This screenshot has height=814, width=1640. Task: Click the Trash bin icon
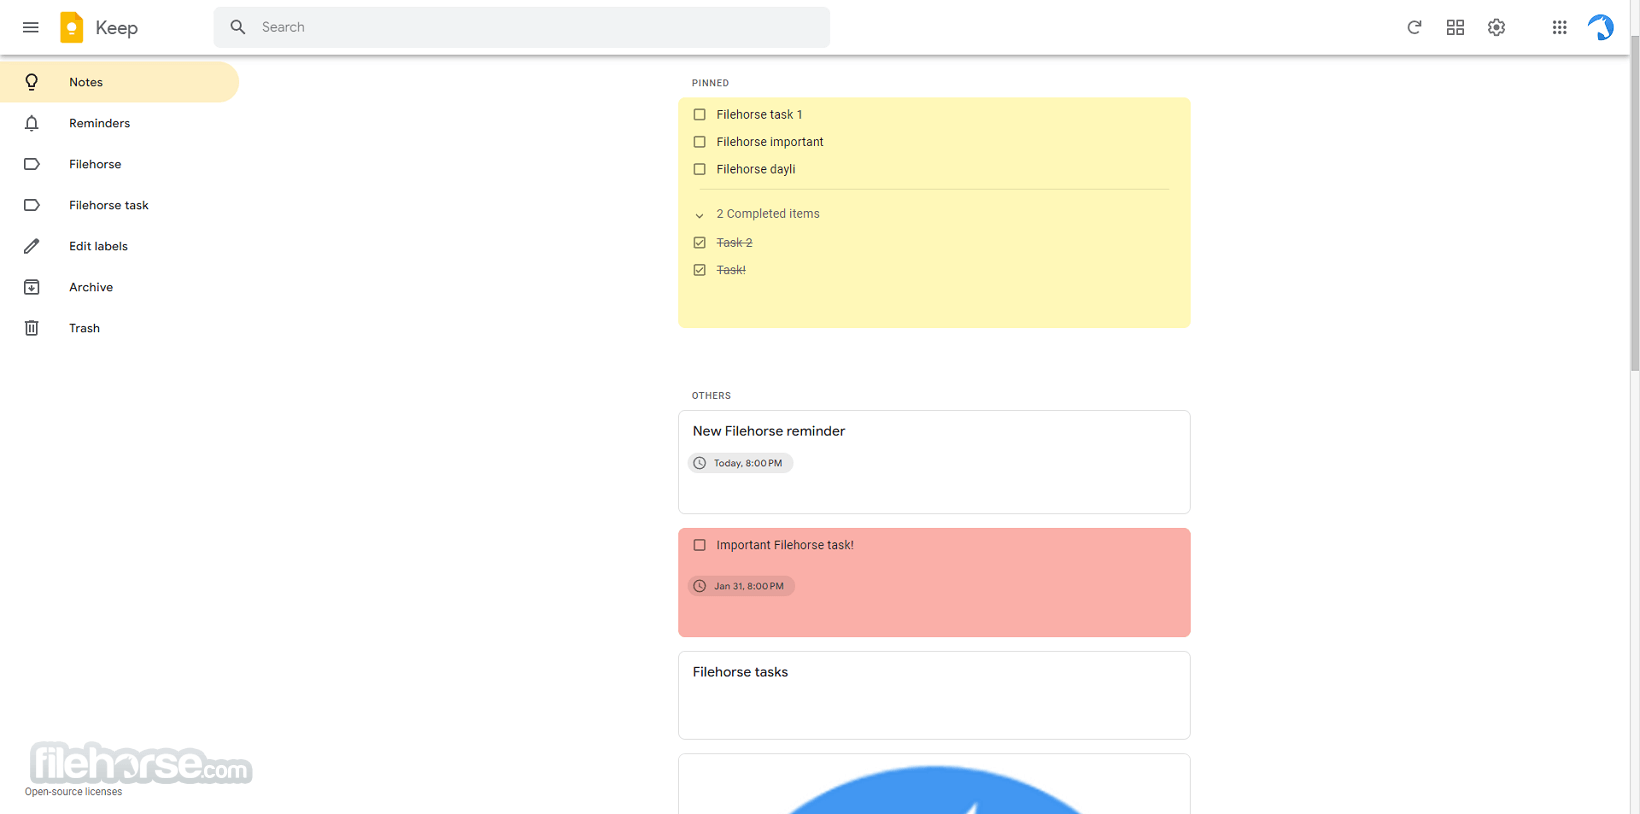click(x=32, y=328)
